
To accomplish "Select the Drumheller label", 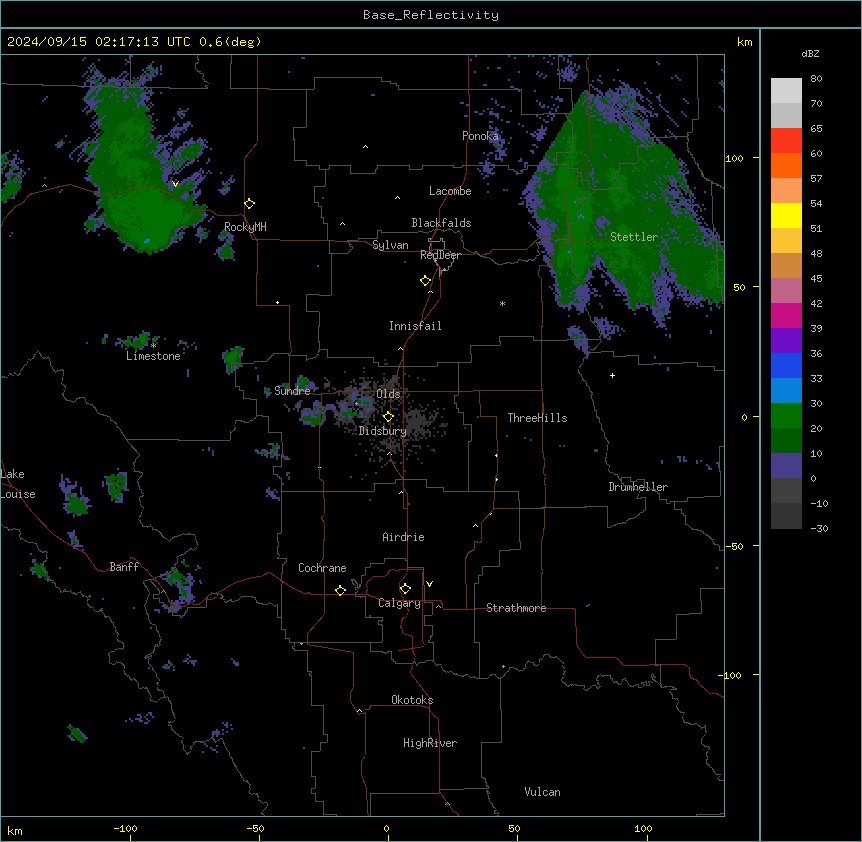I will tap(638, 487).
